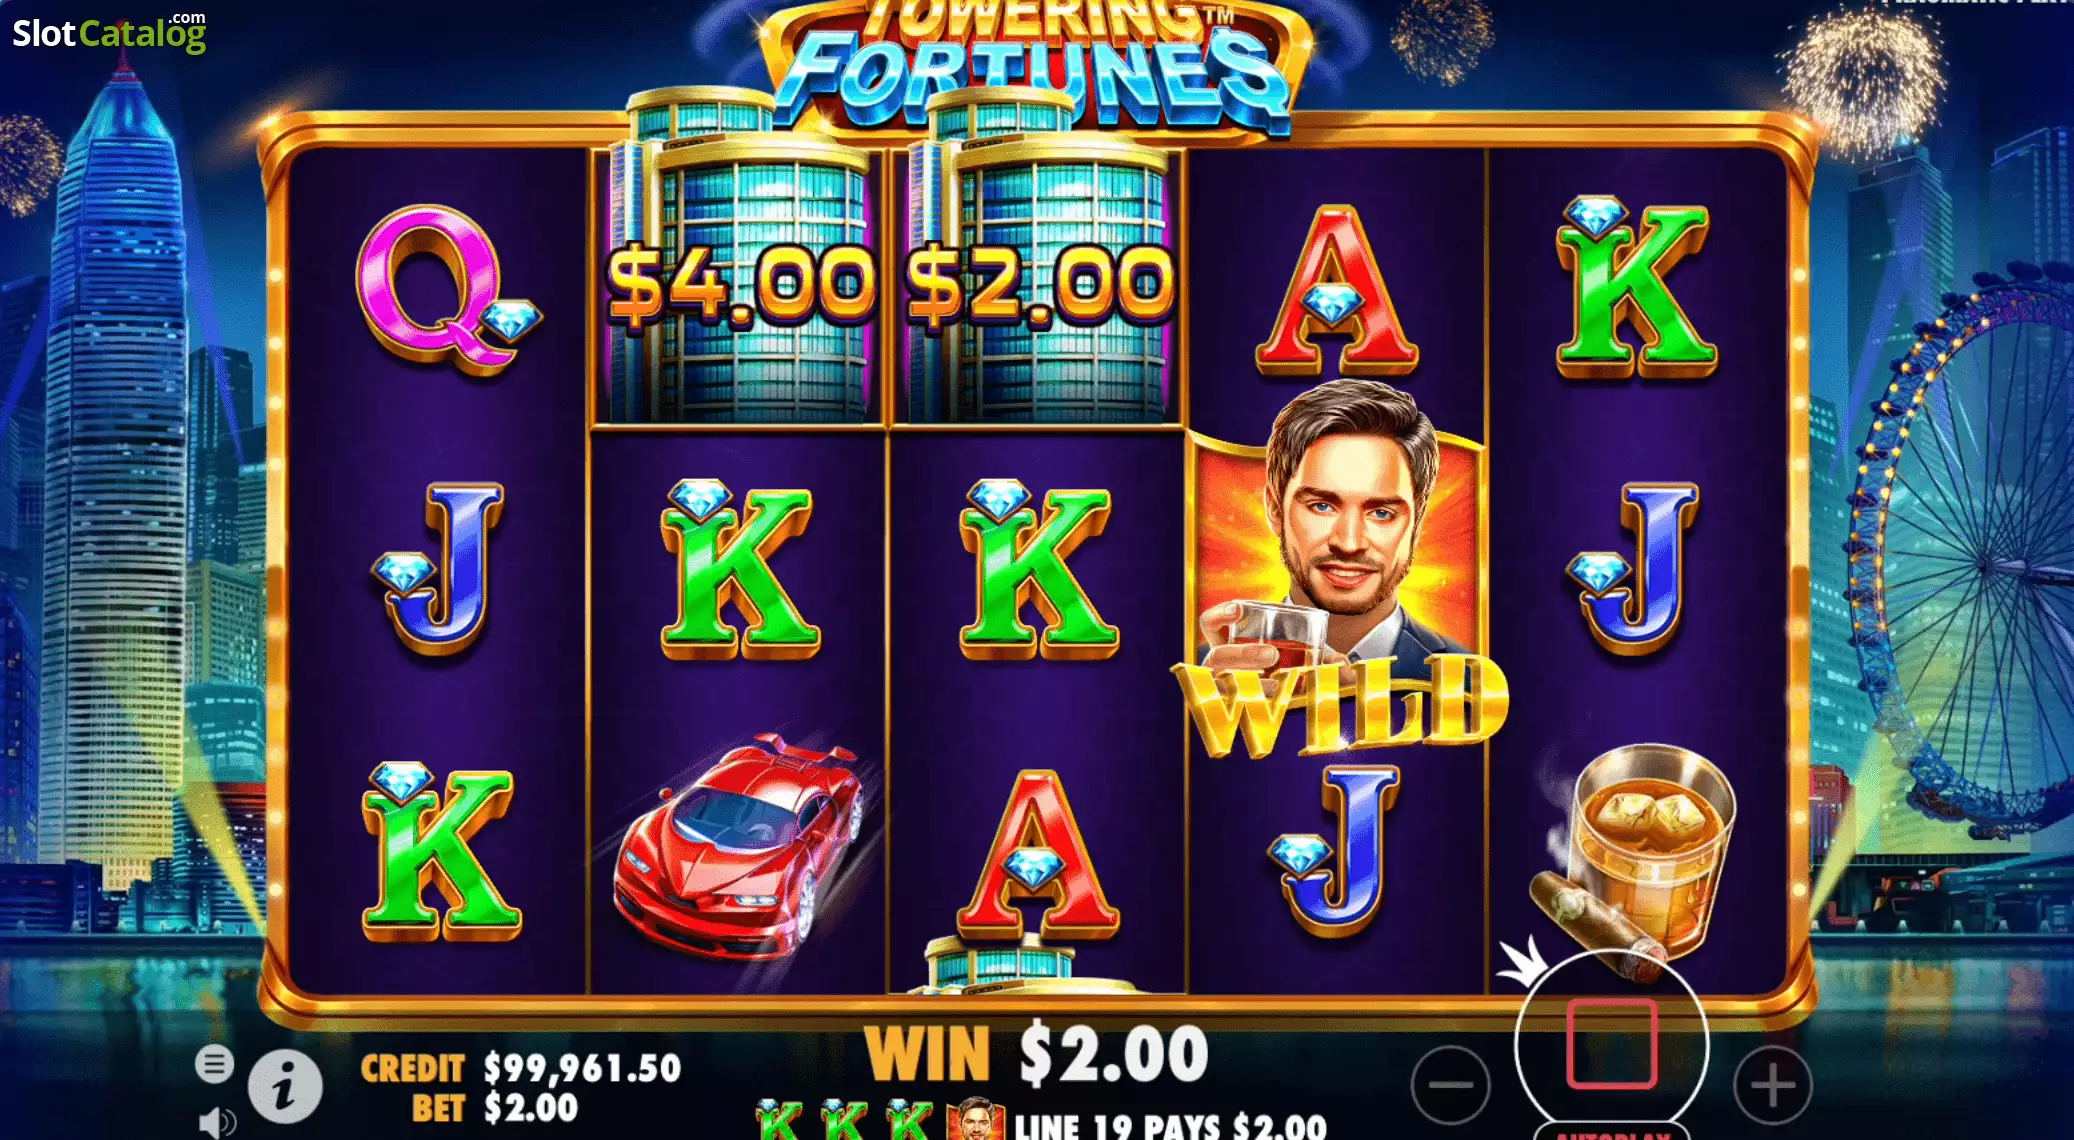The height and width of the screenshot is (1140, 2074).
Task: Click the WIN $2.00 display
Action: click(x=1036, y=1054)
